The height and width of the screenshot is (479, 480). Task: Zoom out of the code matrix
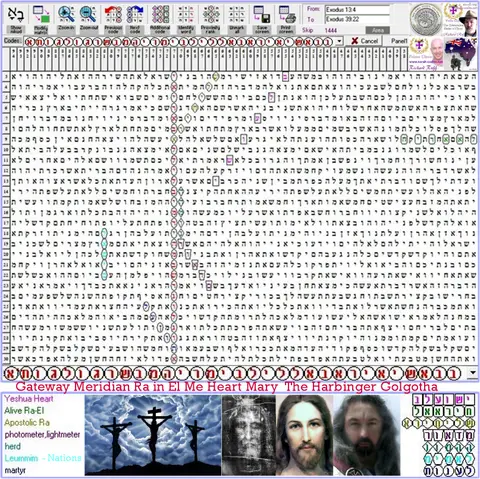pos(88,19)
